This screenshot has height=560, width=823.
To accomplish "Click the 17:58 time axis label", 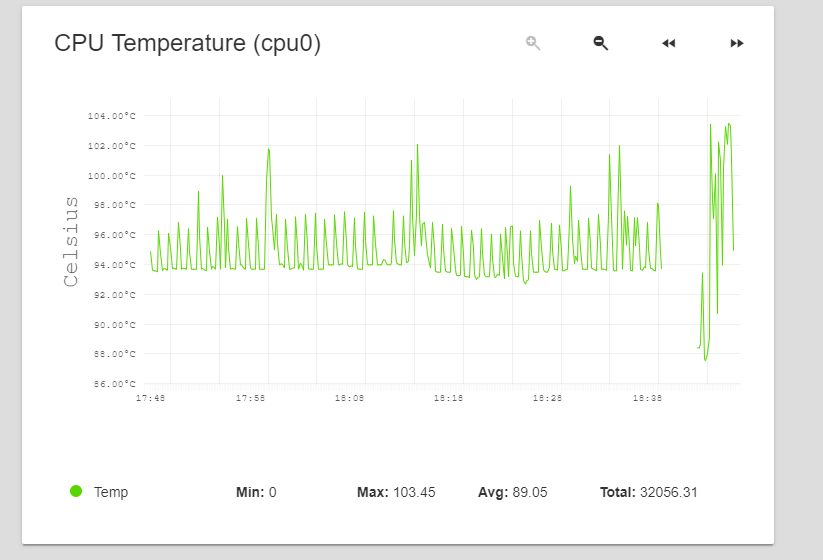I will click(250, 398).
